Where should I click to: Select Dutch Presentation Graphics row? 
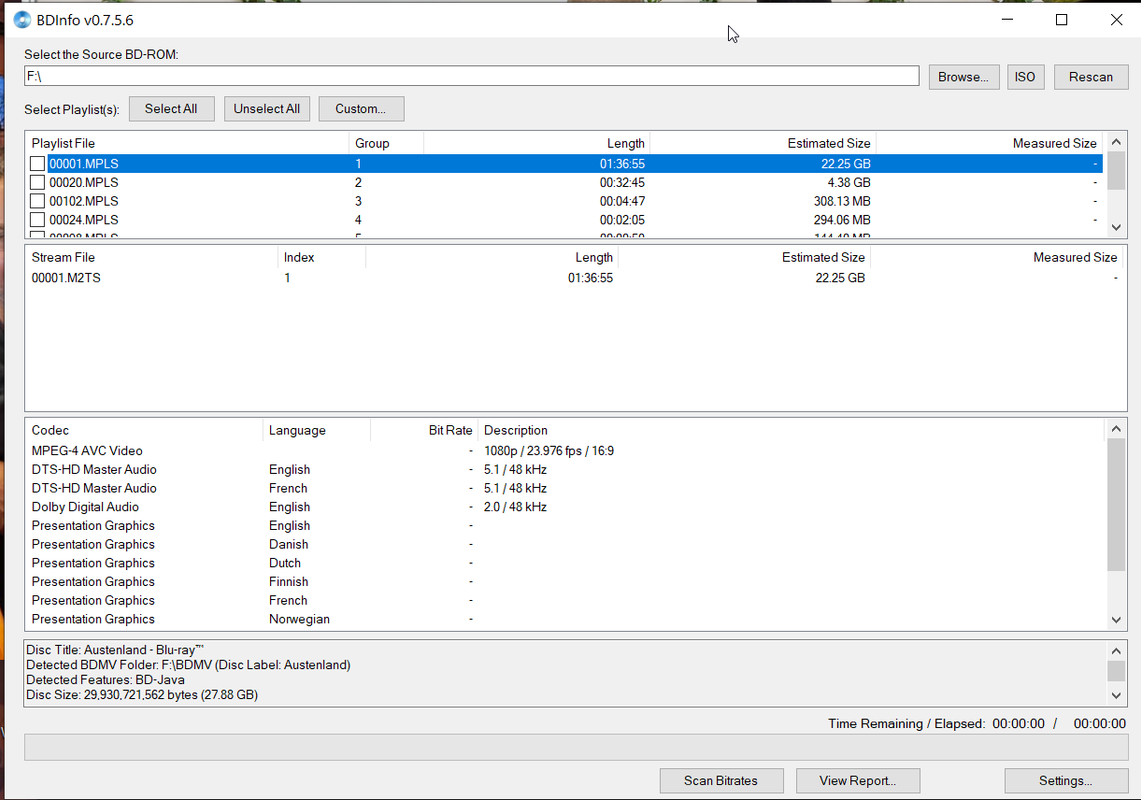[565, 563]
